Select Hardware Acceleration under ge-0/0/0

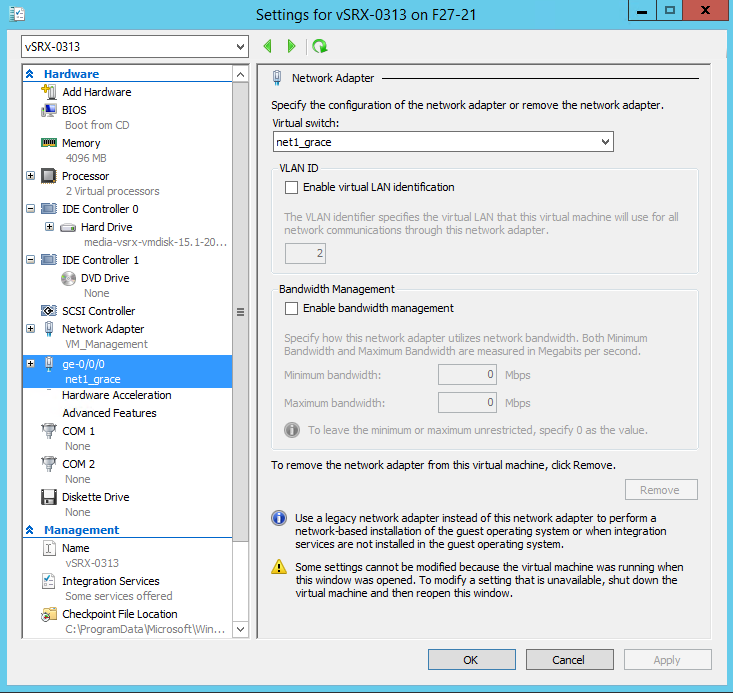(x=116, y=395)
